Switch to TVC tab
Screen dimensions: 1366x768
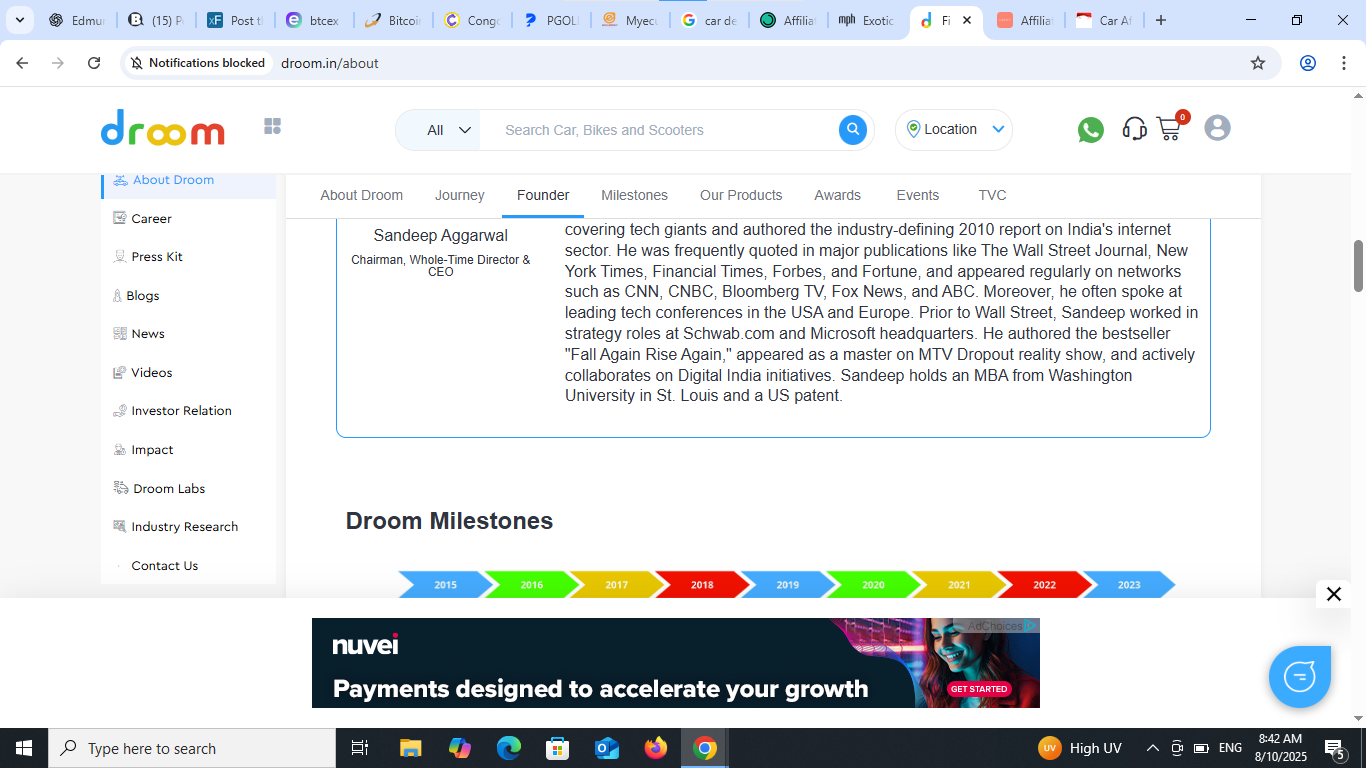(x=992, y=195)
